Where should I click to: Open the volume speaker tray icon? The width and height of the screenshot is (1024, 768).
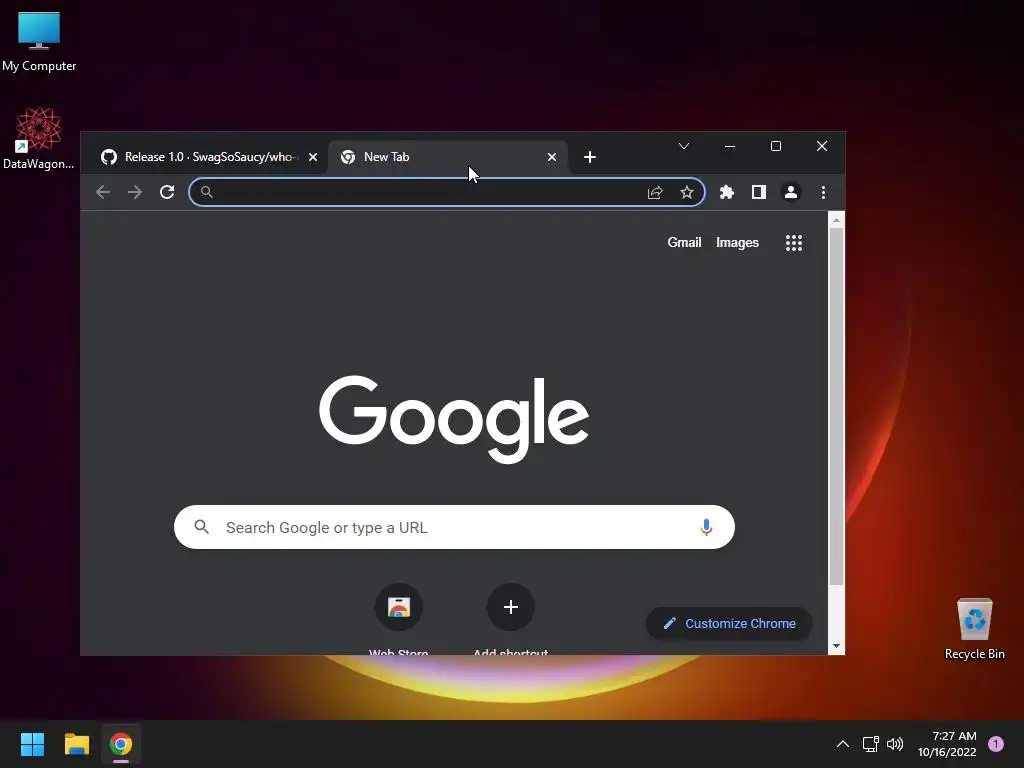pos(895,744)
